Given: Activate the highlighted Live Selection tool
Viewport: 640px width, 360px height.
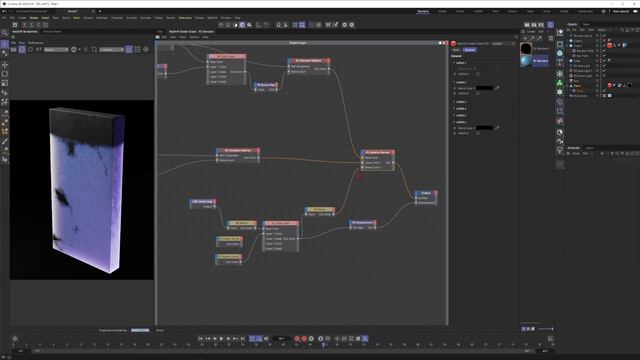Looking at the screenshot, I should pos(4,44).
